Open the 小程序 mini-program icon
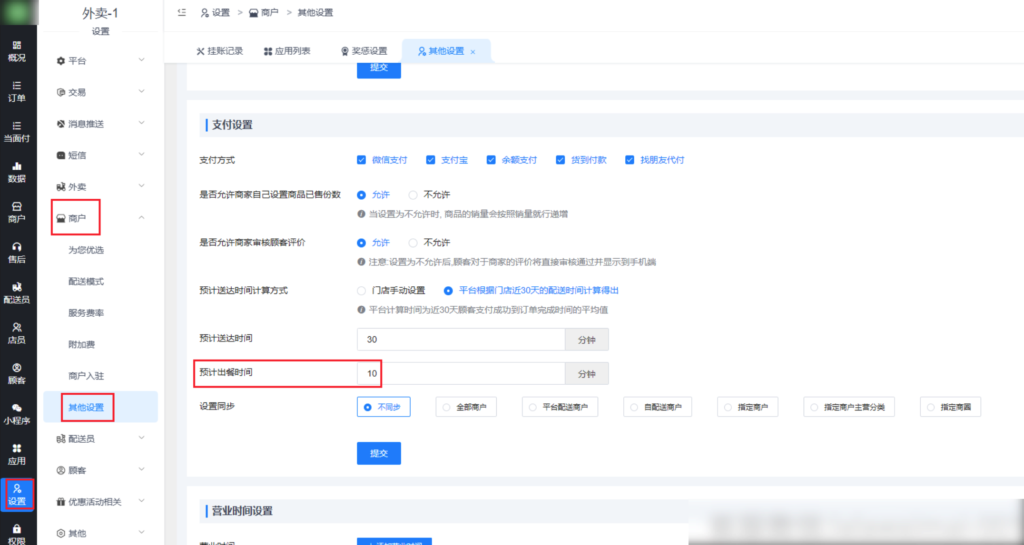The width and height of the screenshot is (1024, 545). (17, 414)
